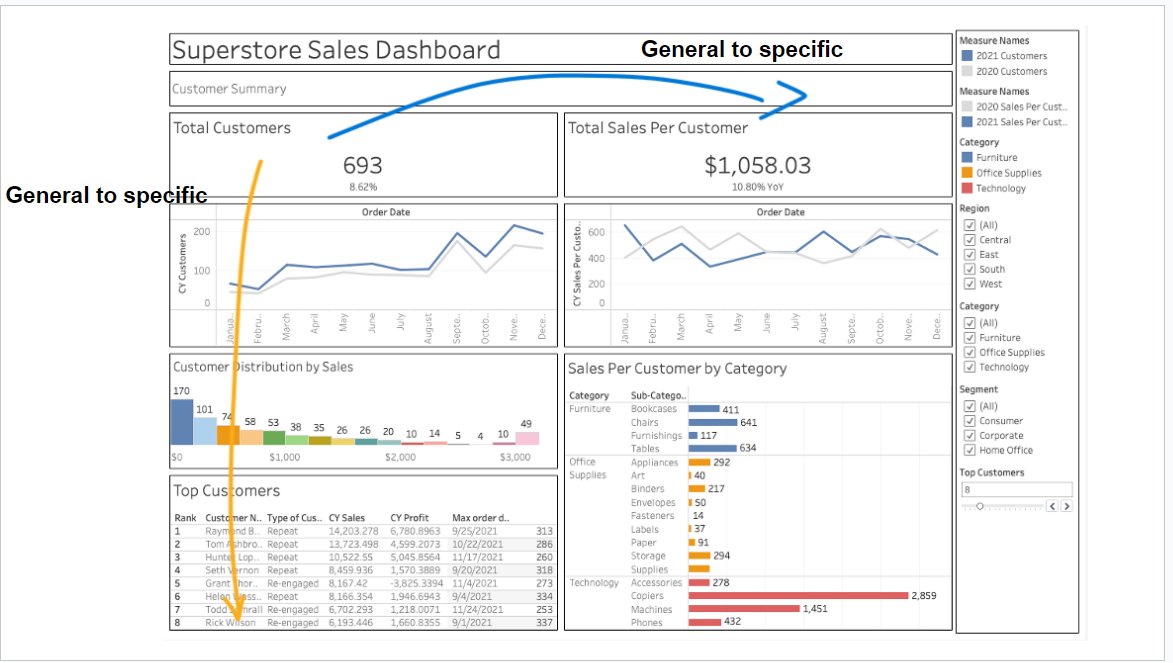Uncheck the Central region filter
1173x663 pixels.
click(970, 239)
